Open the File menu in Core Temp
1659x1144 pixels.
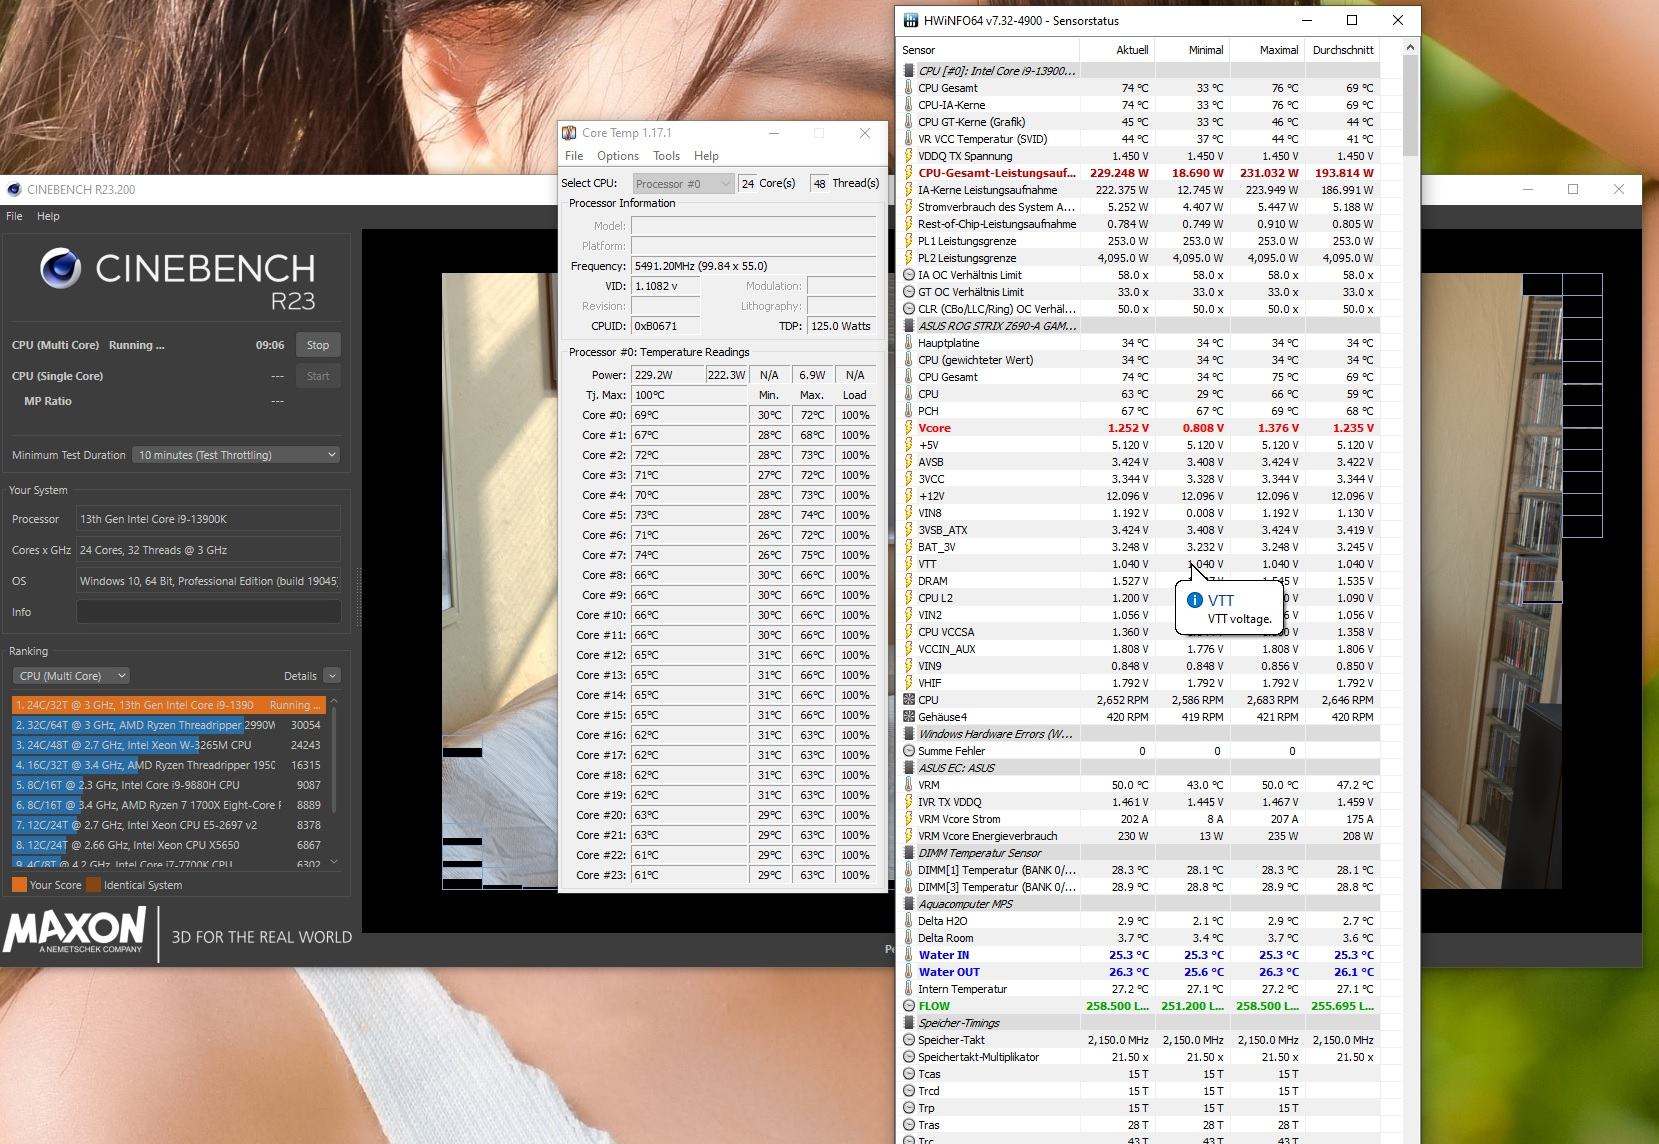point(574,156)
